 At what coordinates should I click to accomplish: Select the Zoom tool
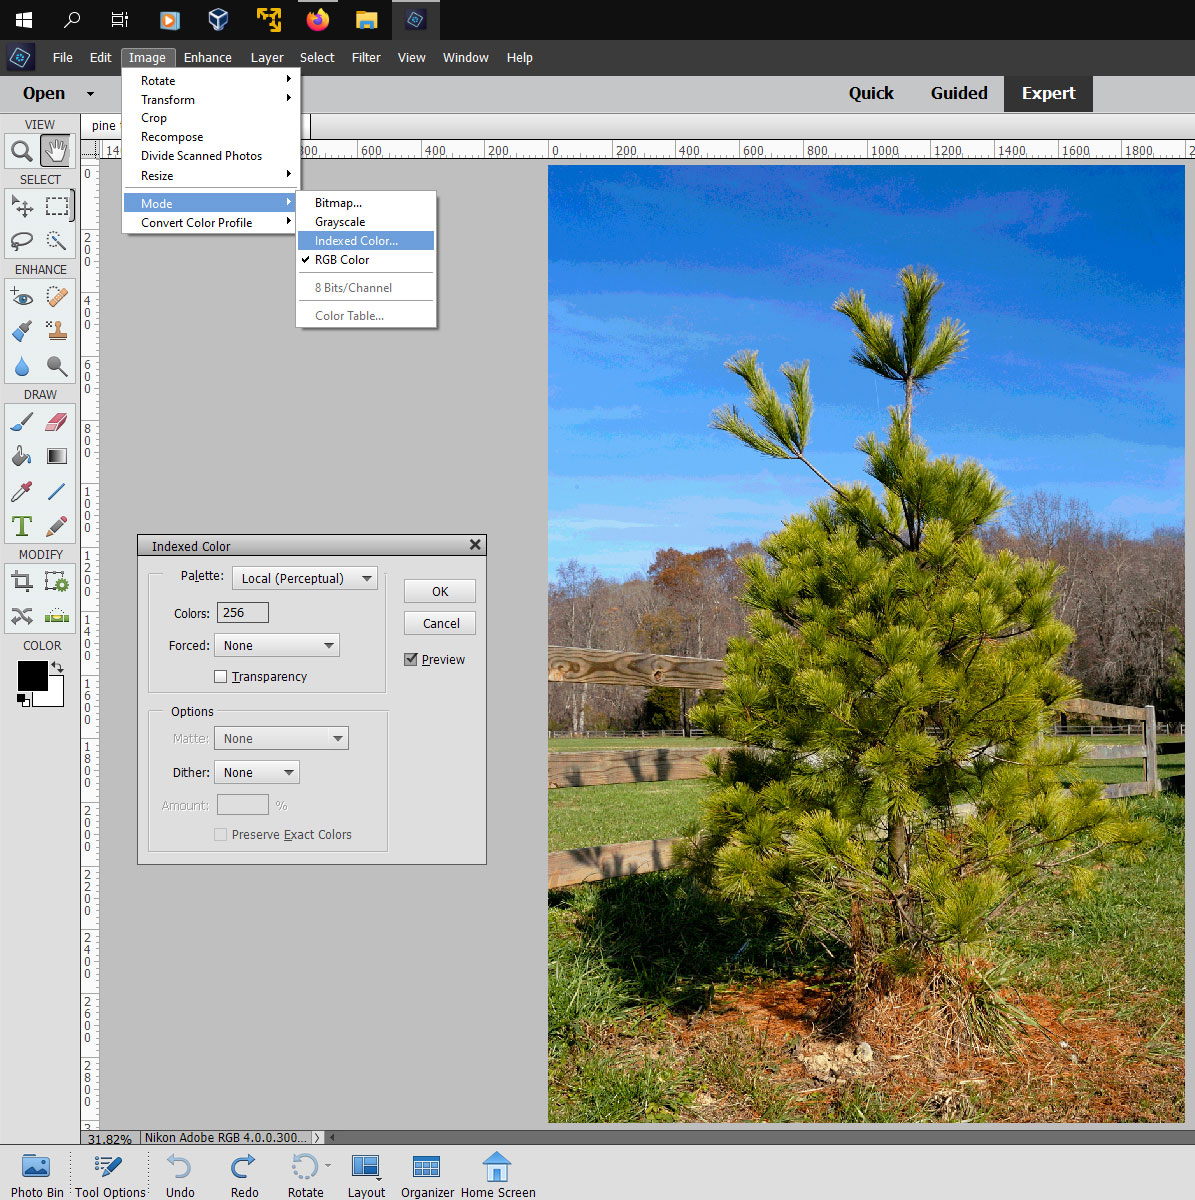pyautogui.click(x=22, y=150)
